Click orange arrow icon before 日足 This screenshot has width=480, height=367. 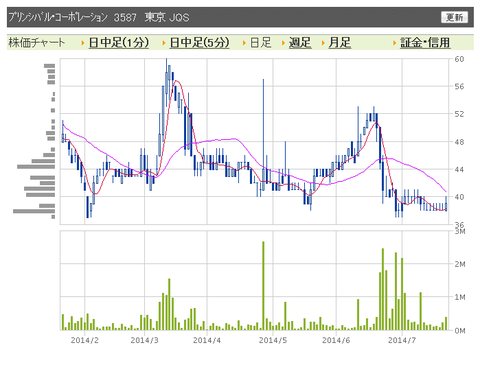244,43
